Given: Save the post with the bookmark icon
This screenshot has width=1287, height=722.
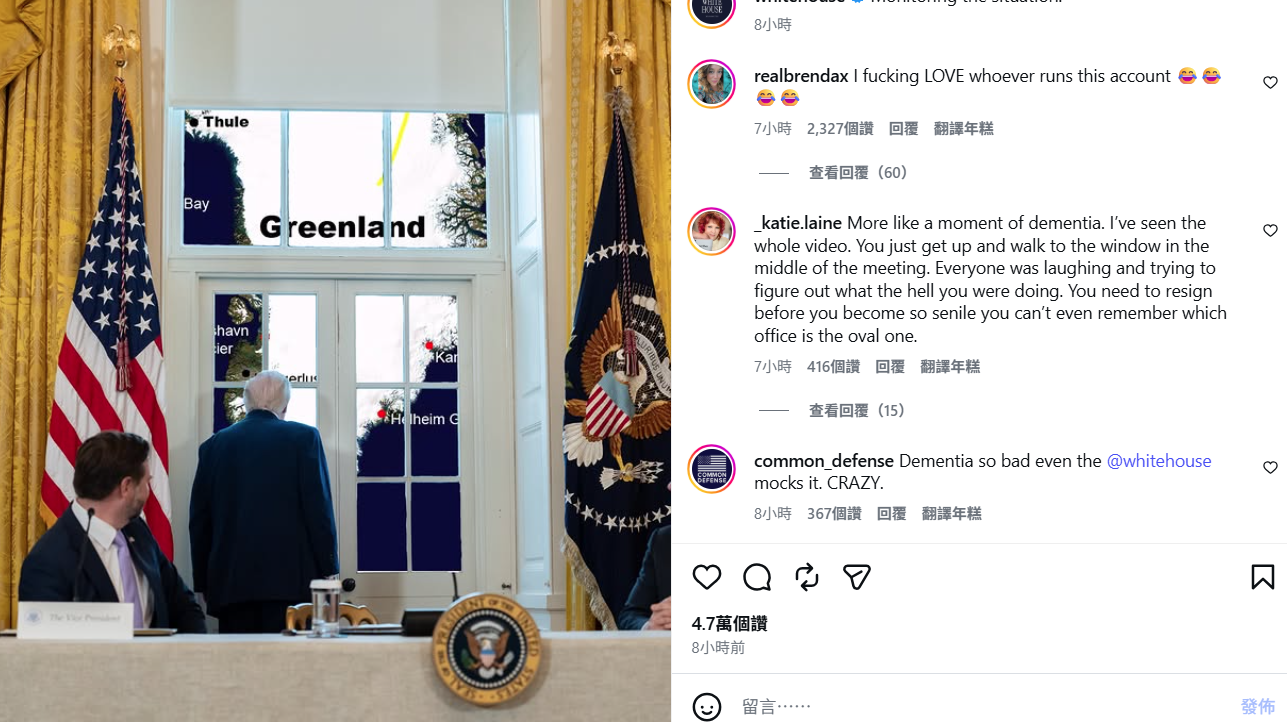Looking at the screenshot, I should point(1262,577).
